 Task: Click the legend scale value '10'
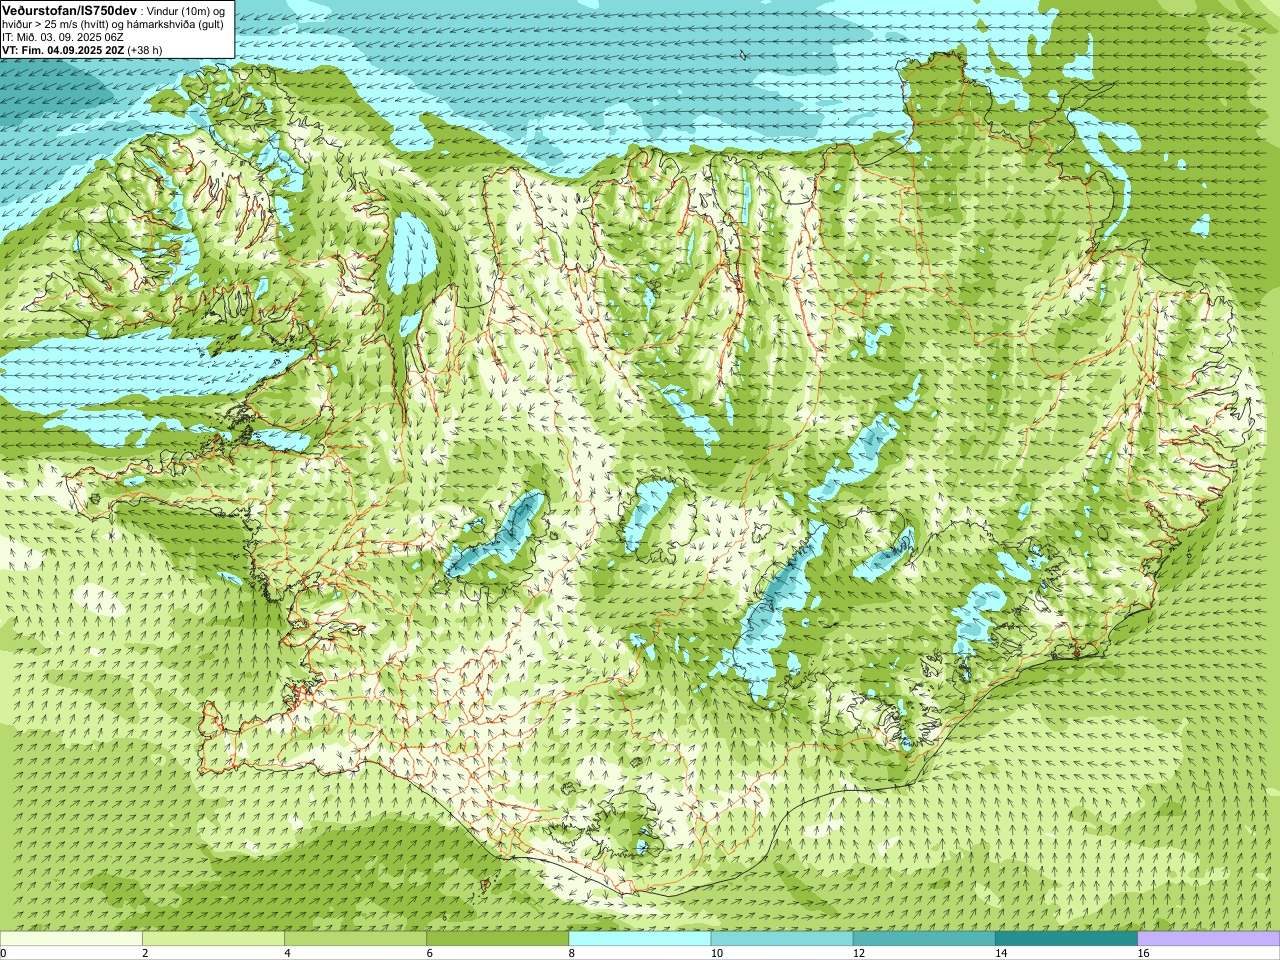click(717, 953)
